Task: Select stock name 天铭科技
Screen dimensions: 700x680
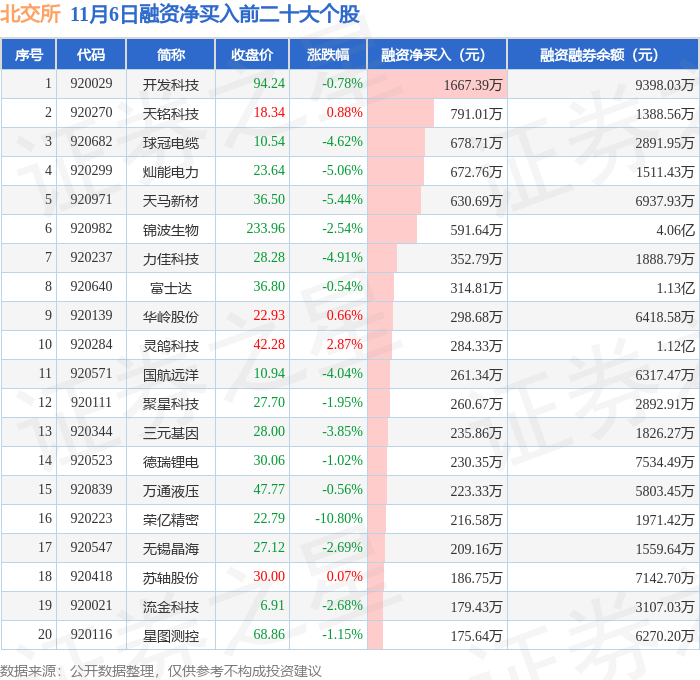Action: pyautogui.click(x=171, y=114)
